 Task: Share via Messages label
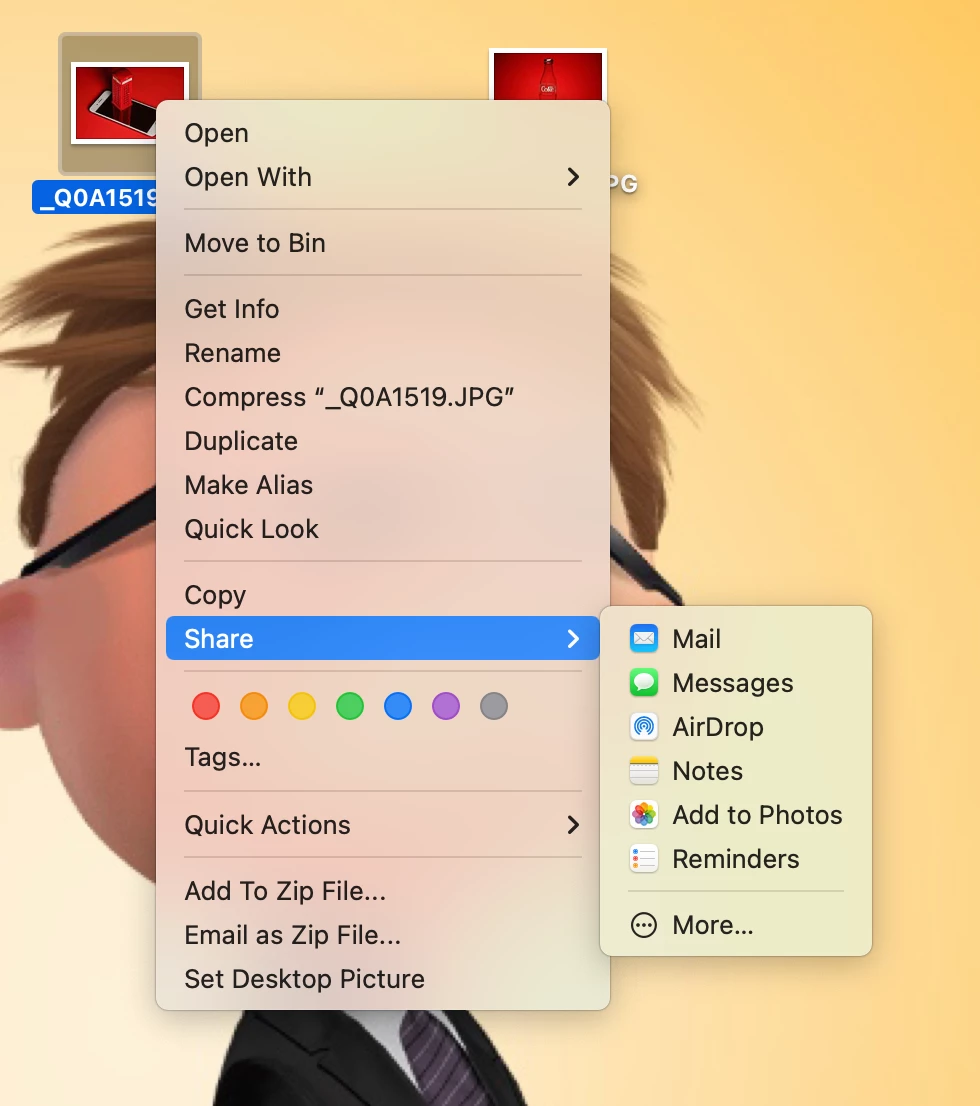(x=732, y=683)
